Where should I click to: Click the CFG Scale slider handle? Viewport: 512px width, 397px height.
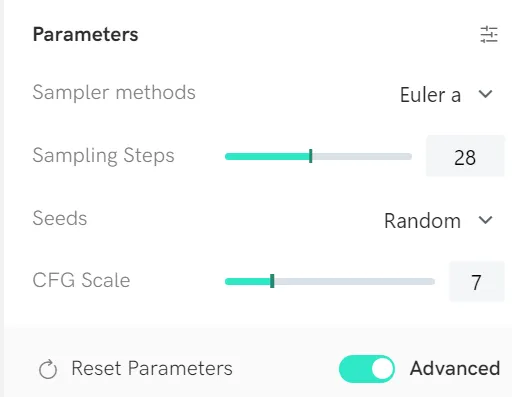272,281
